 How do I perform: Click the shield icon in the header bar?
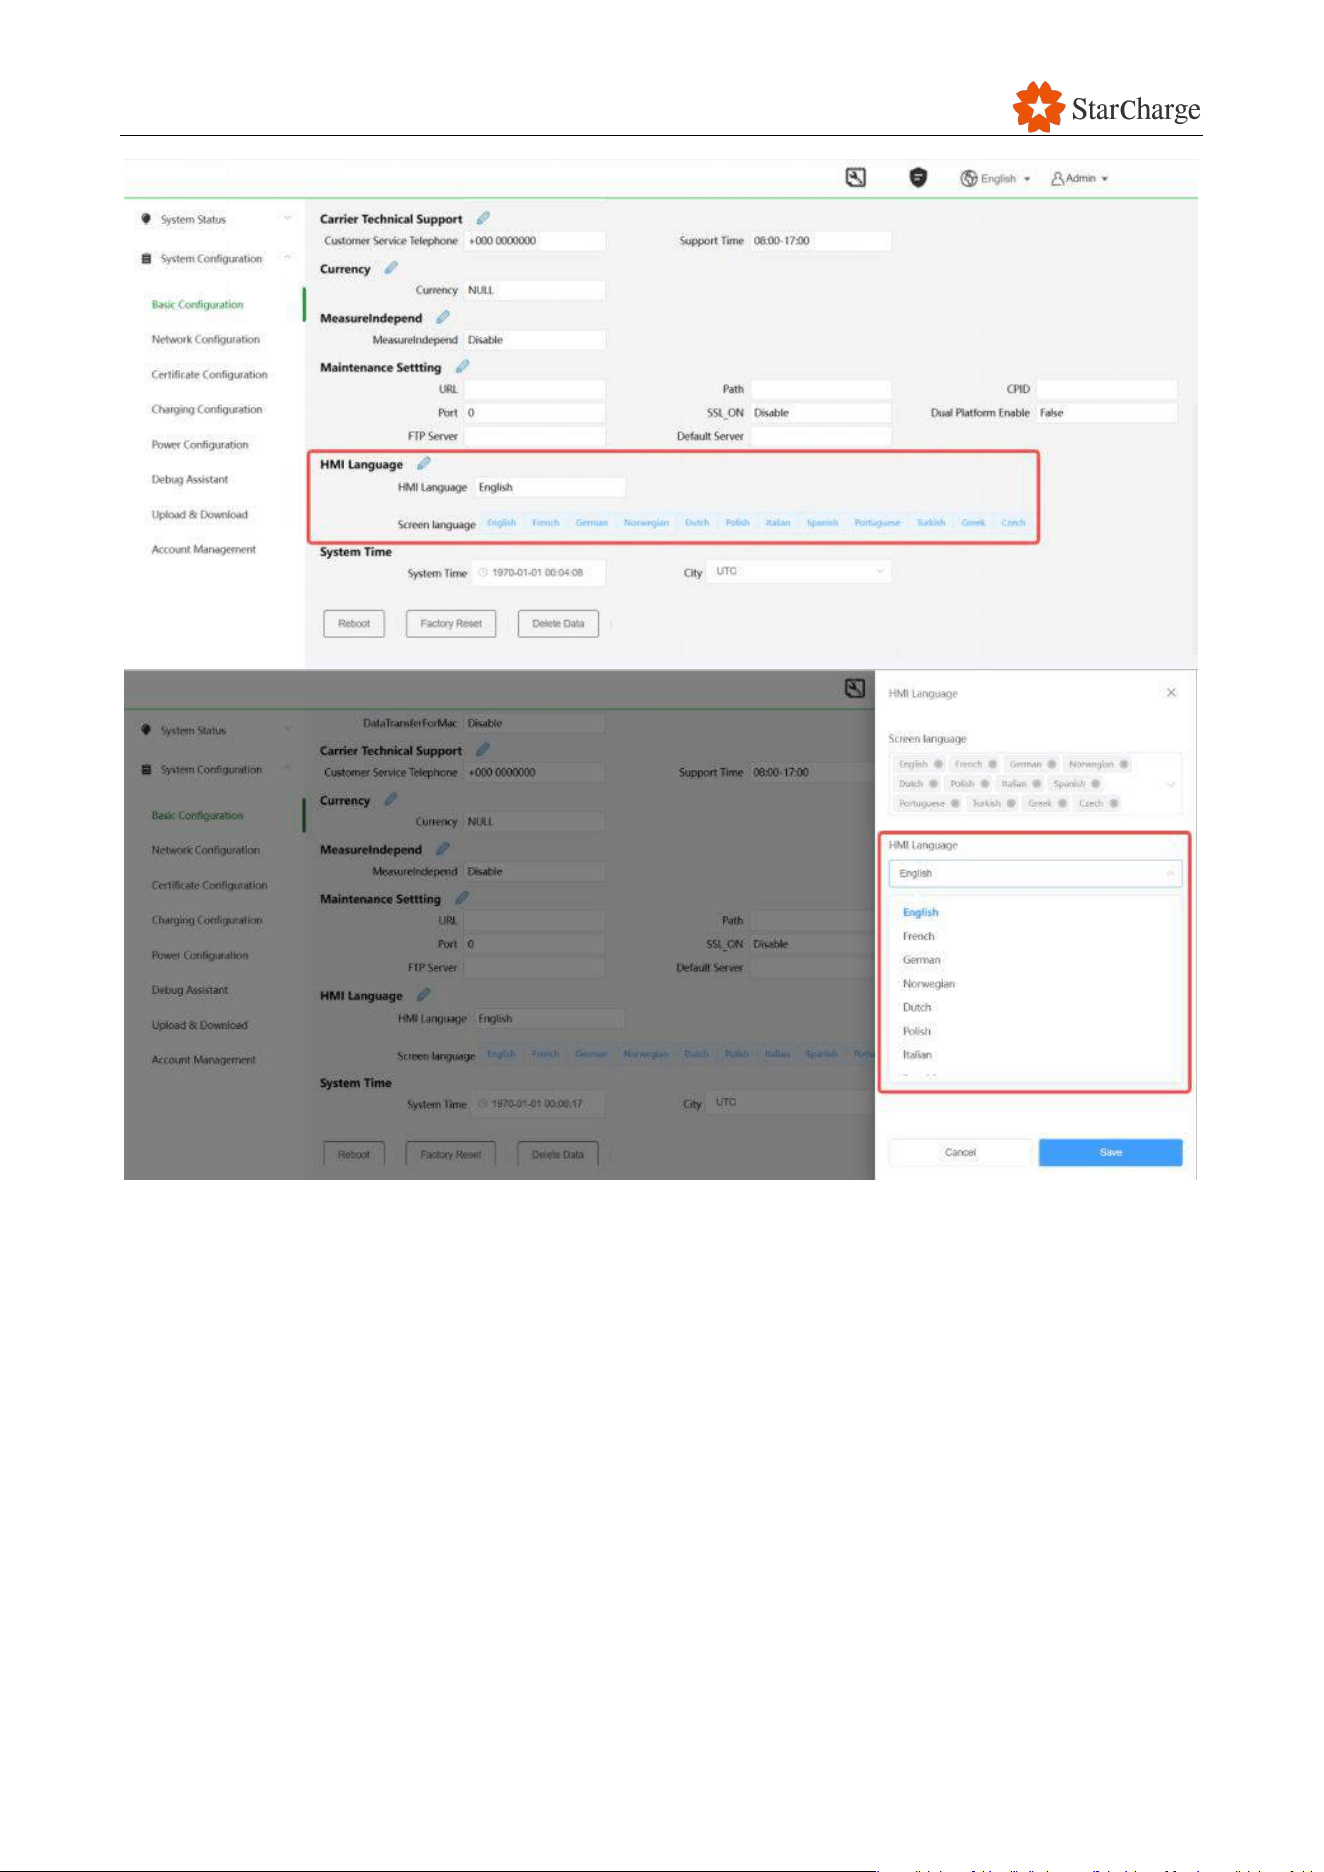[x=918, y=178]
